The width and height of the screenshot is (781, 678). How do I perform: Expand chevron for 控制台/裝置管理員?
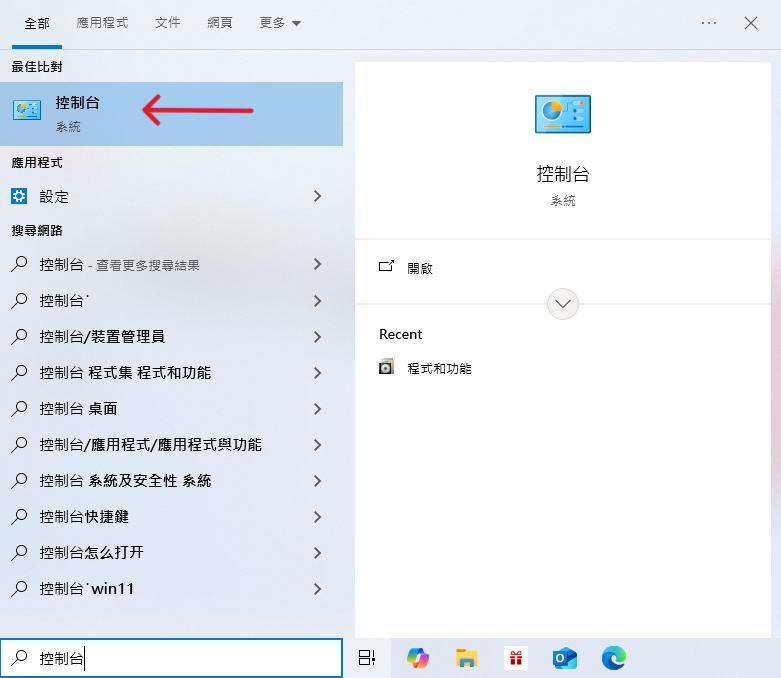(x=317, y=337)
